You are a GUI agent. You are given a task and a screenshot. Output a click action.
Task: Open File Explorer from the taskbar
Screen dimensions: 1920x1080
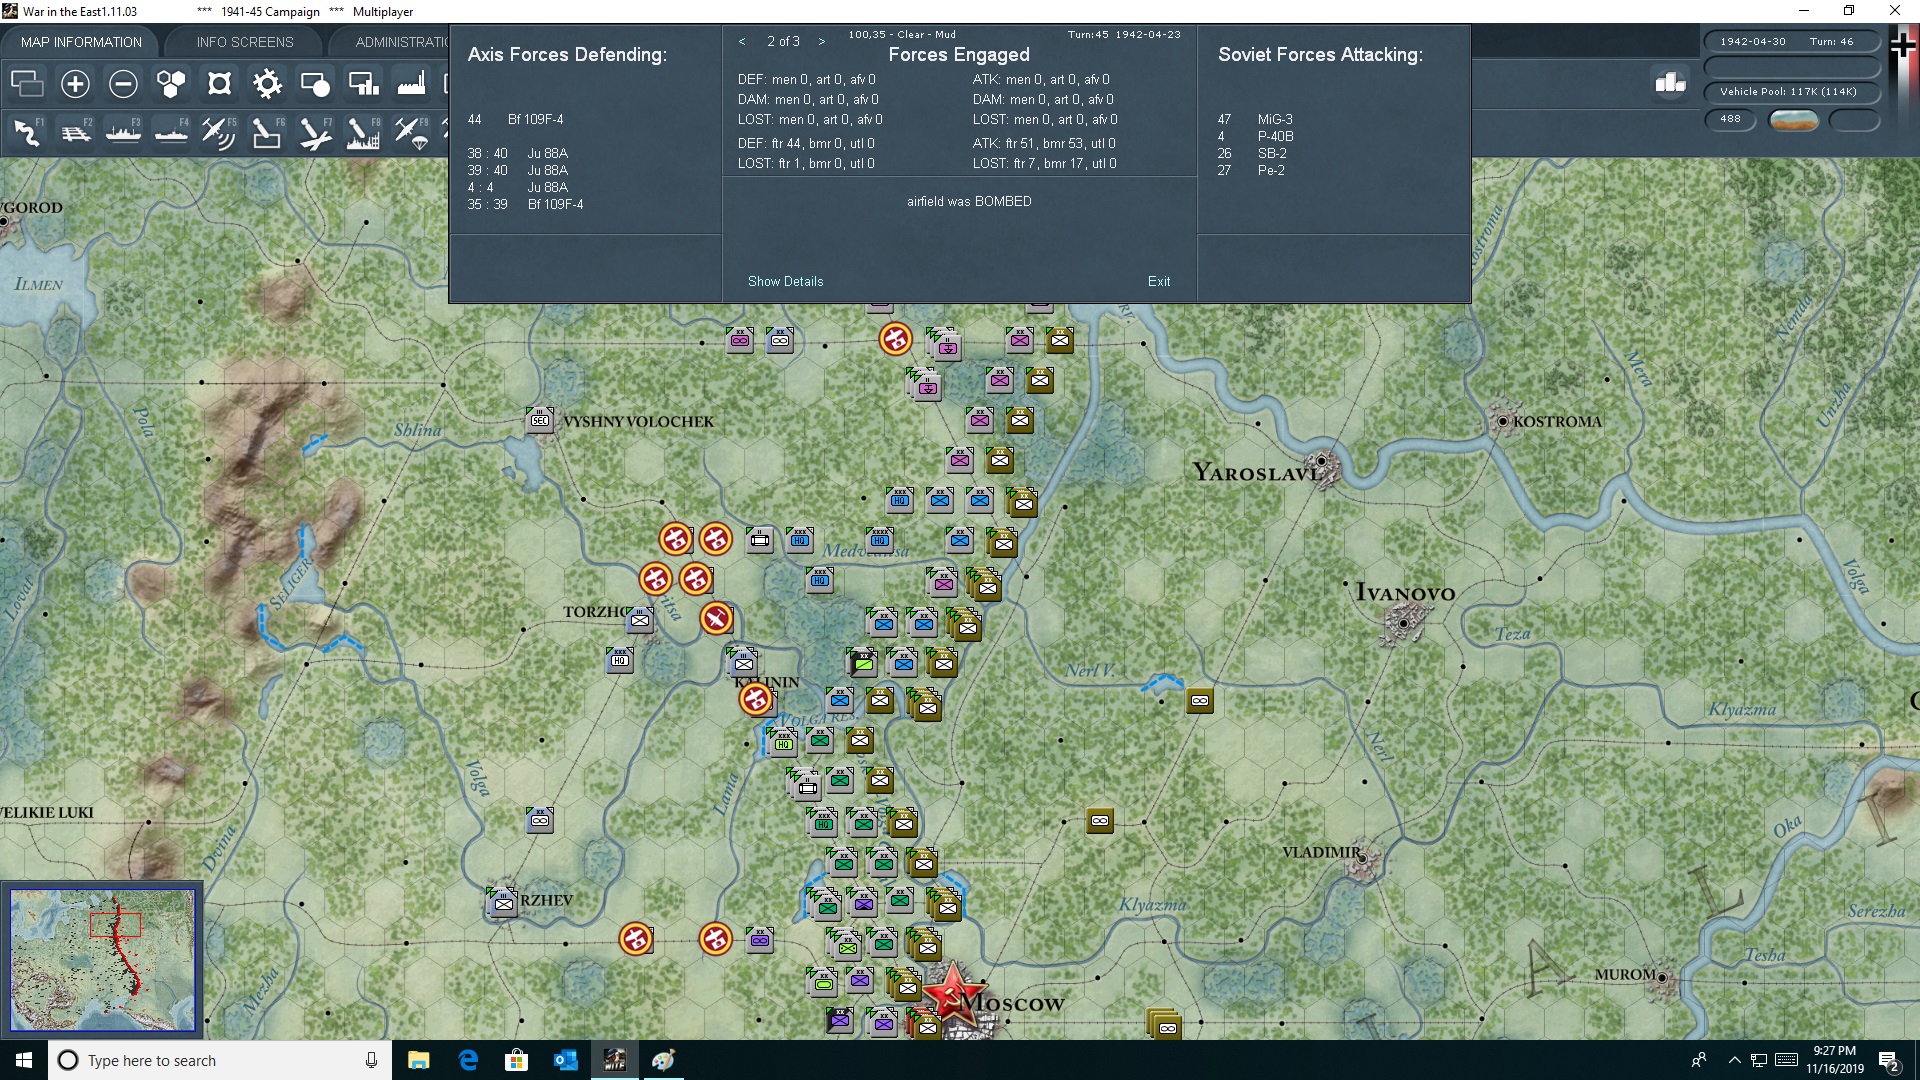(418, 1060)
